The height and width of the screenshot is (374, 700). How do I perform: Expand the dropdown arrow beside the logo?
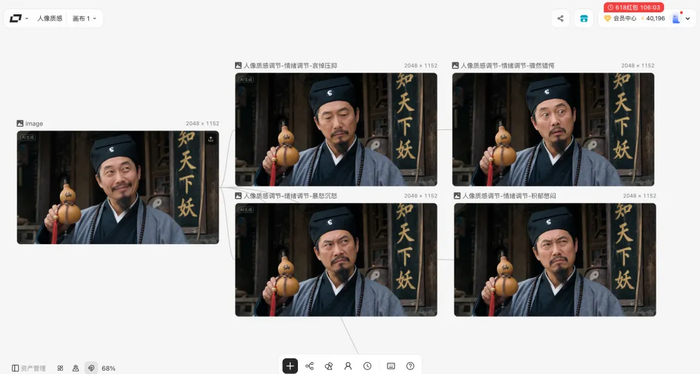27,19
